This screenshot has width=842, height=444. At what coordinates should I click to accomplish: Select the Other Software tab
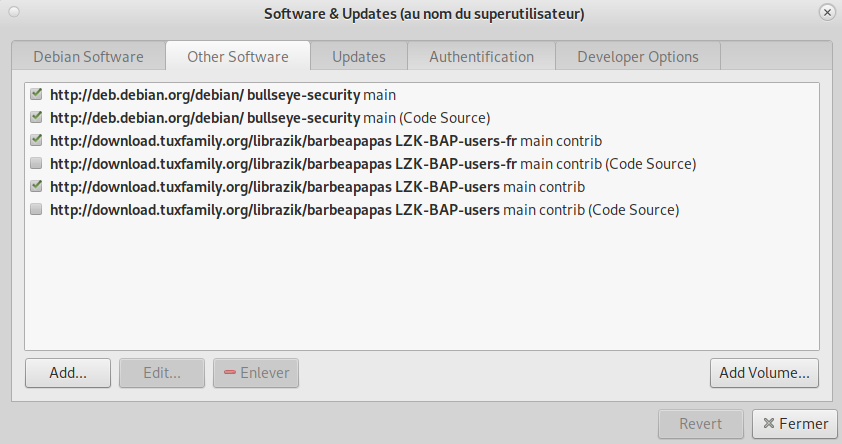pyautogui.click(x=238, y=56)
